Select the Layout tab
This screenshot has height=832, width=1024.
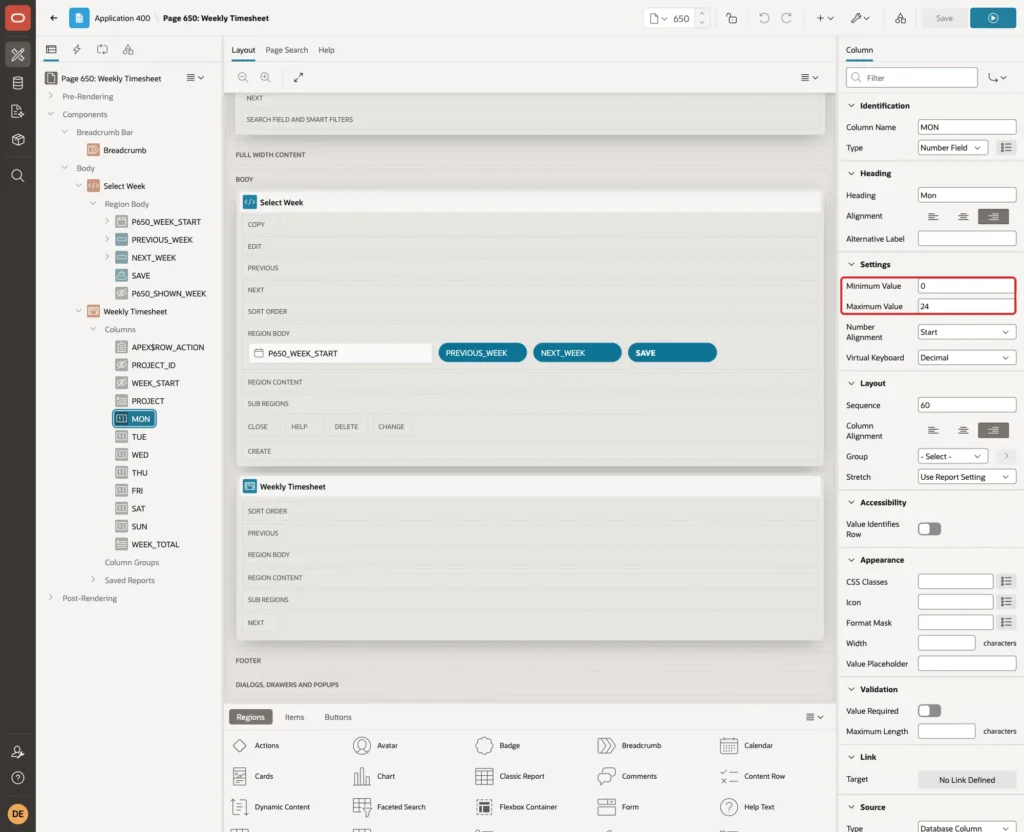tap(243, 50)
